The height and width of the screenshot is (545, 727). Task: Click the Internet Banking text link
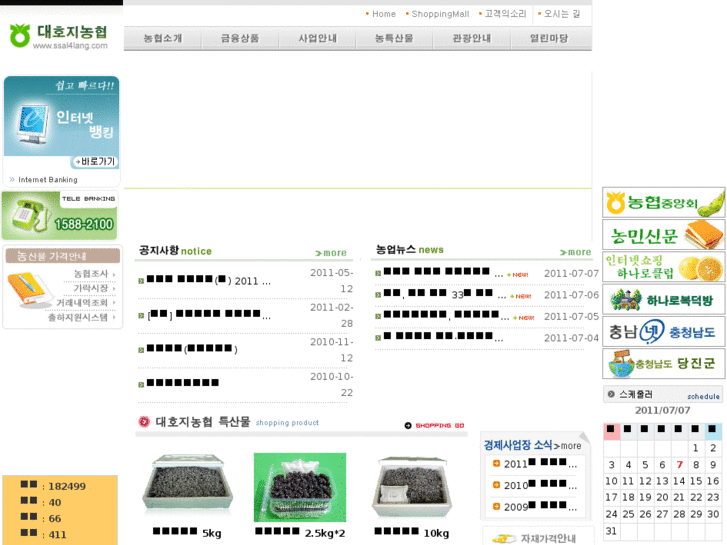pos(48,180)
